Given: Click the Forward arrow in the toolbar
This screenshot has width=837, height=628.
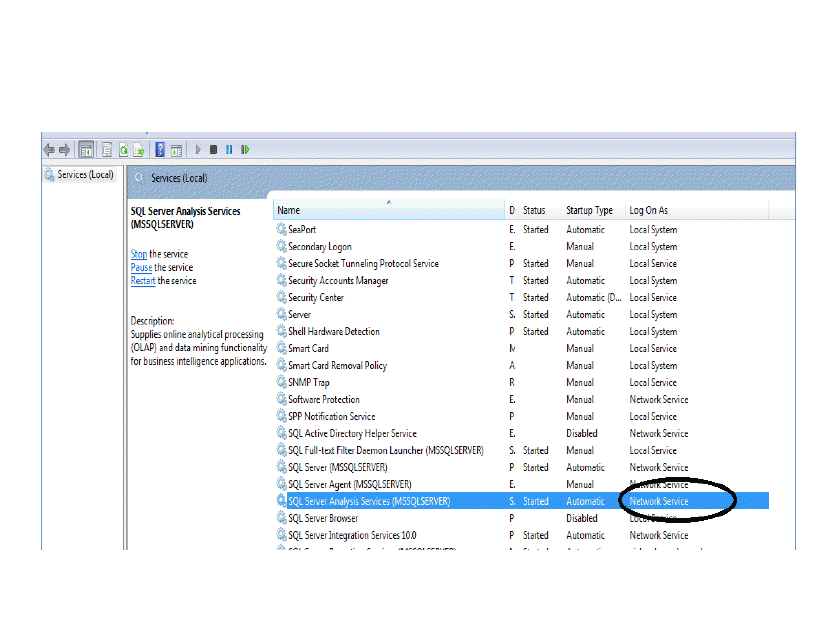Looking at the screenshot, I should pyautogui.click(x=64, y=150).
